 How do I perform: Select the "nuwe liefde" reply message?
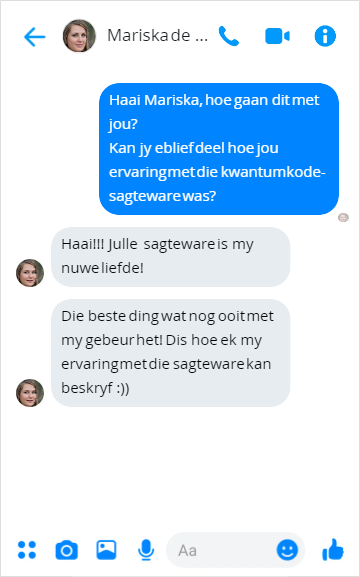point(170,257)
